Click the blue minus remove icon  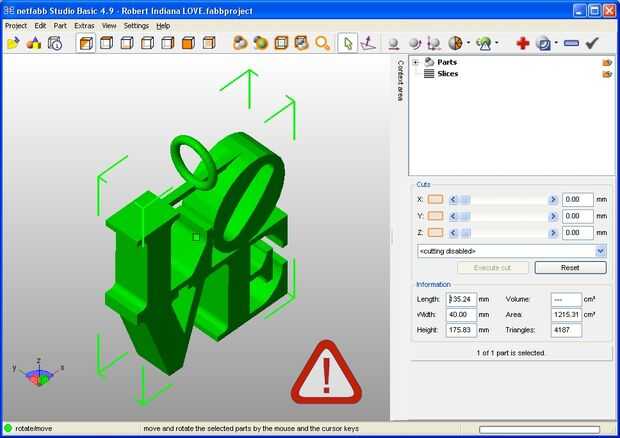click(571, 43)
